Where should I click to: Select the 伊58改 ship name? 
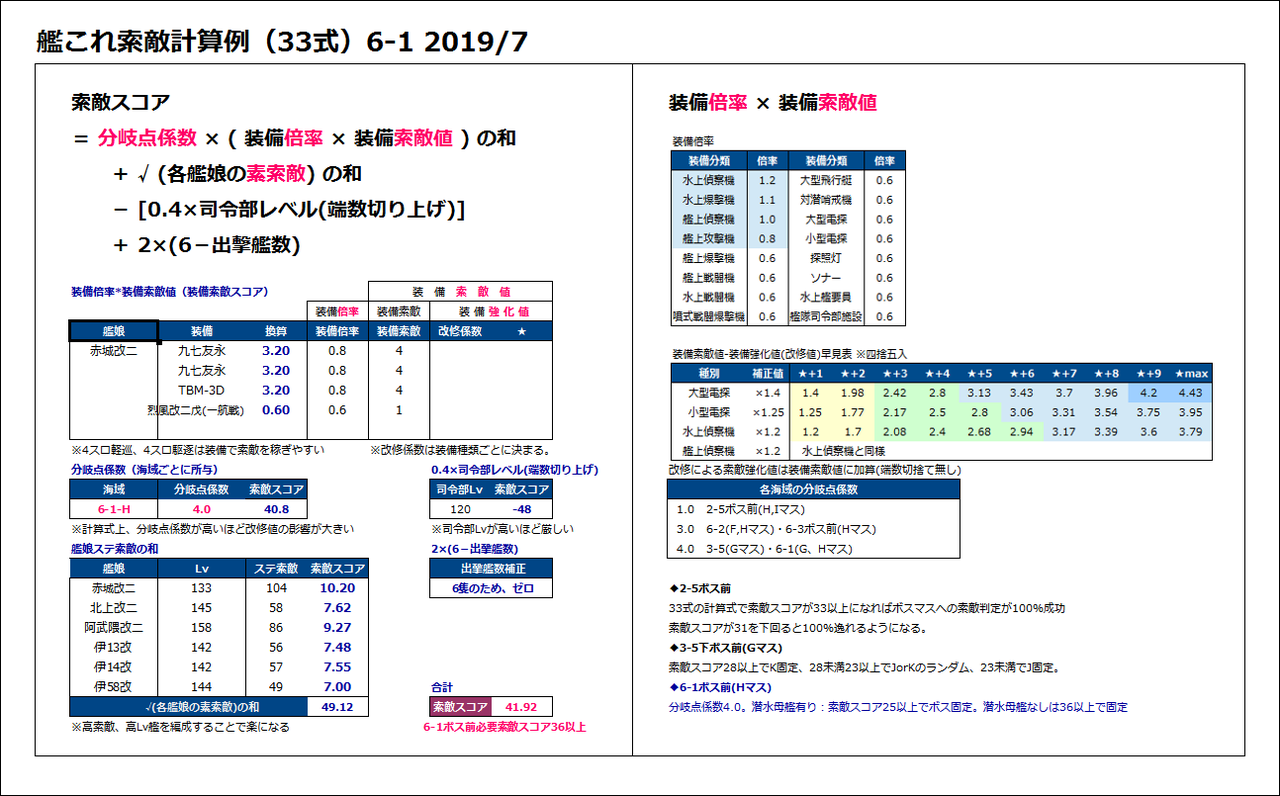click(x=114, y=687)
